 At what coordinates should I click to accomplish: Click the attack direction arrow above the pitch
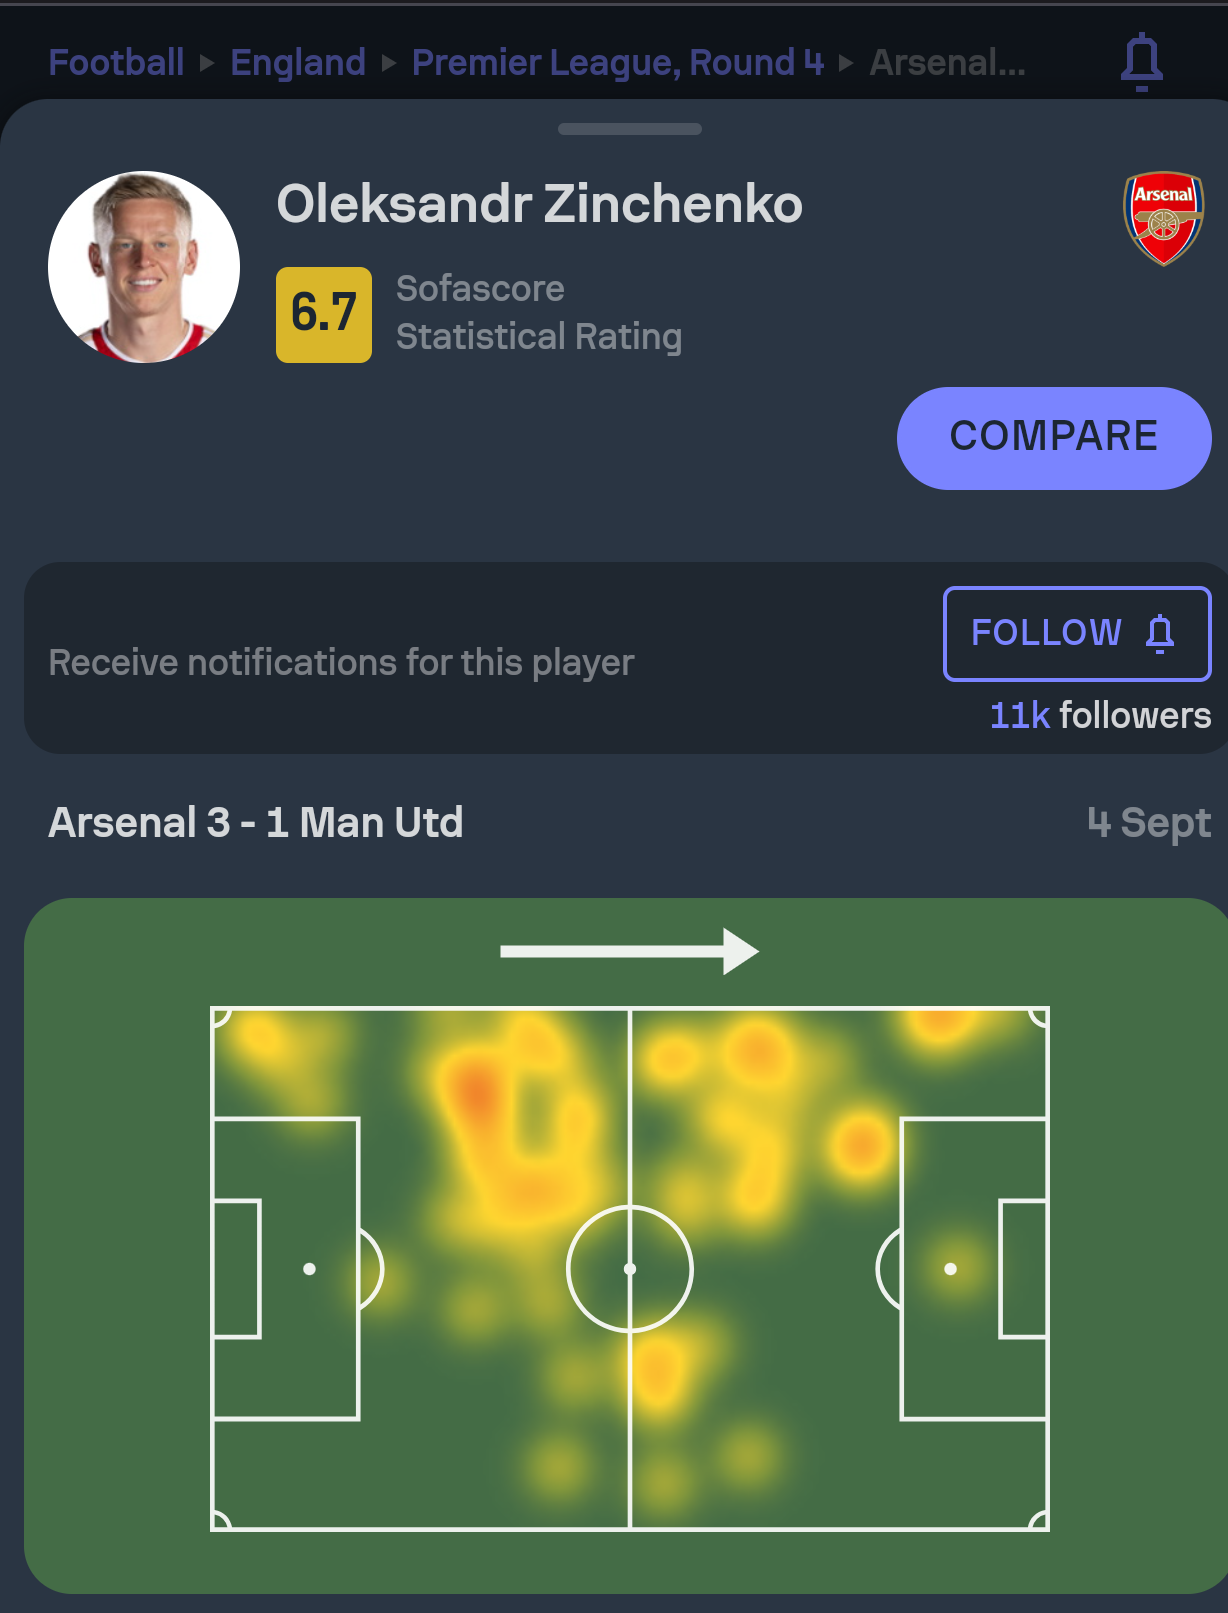click(629, 951)
